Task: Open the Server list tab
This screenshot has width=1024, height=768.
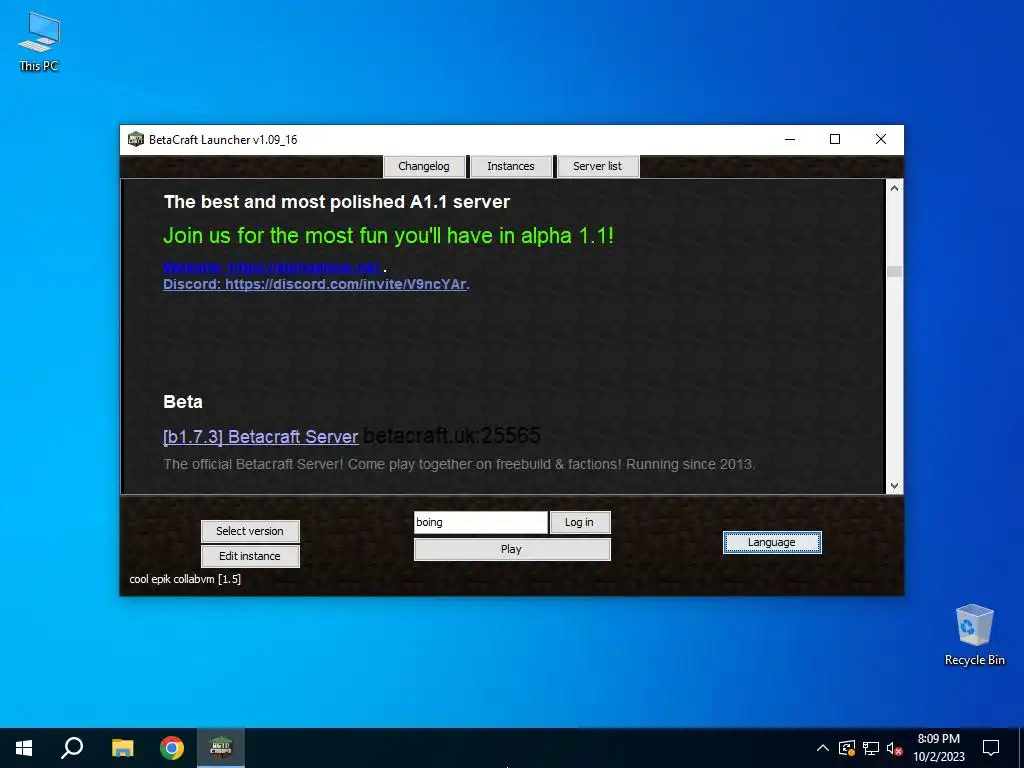Action: click(598, 166)
